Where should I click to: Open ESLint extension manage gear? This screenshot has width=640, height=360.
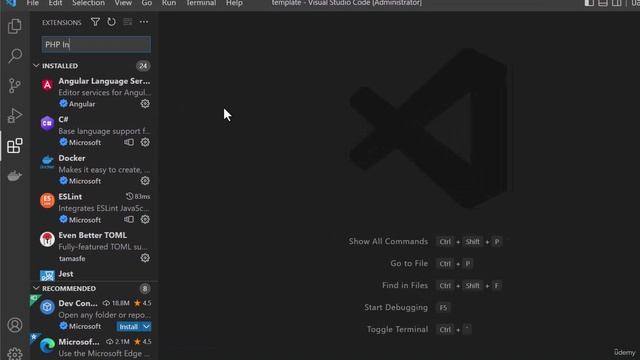[145, 219]
